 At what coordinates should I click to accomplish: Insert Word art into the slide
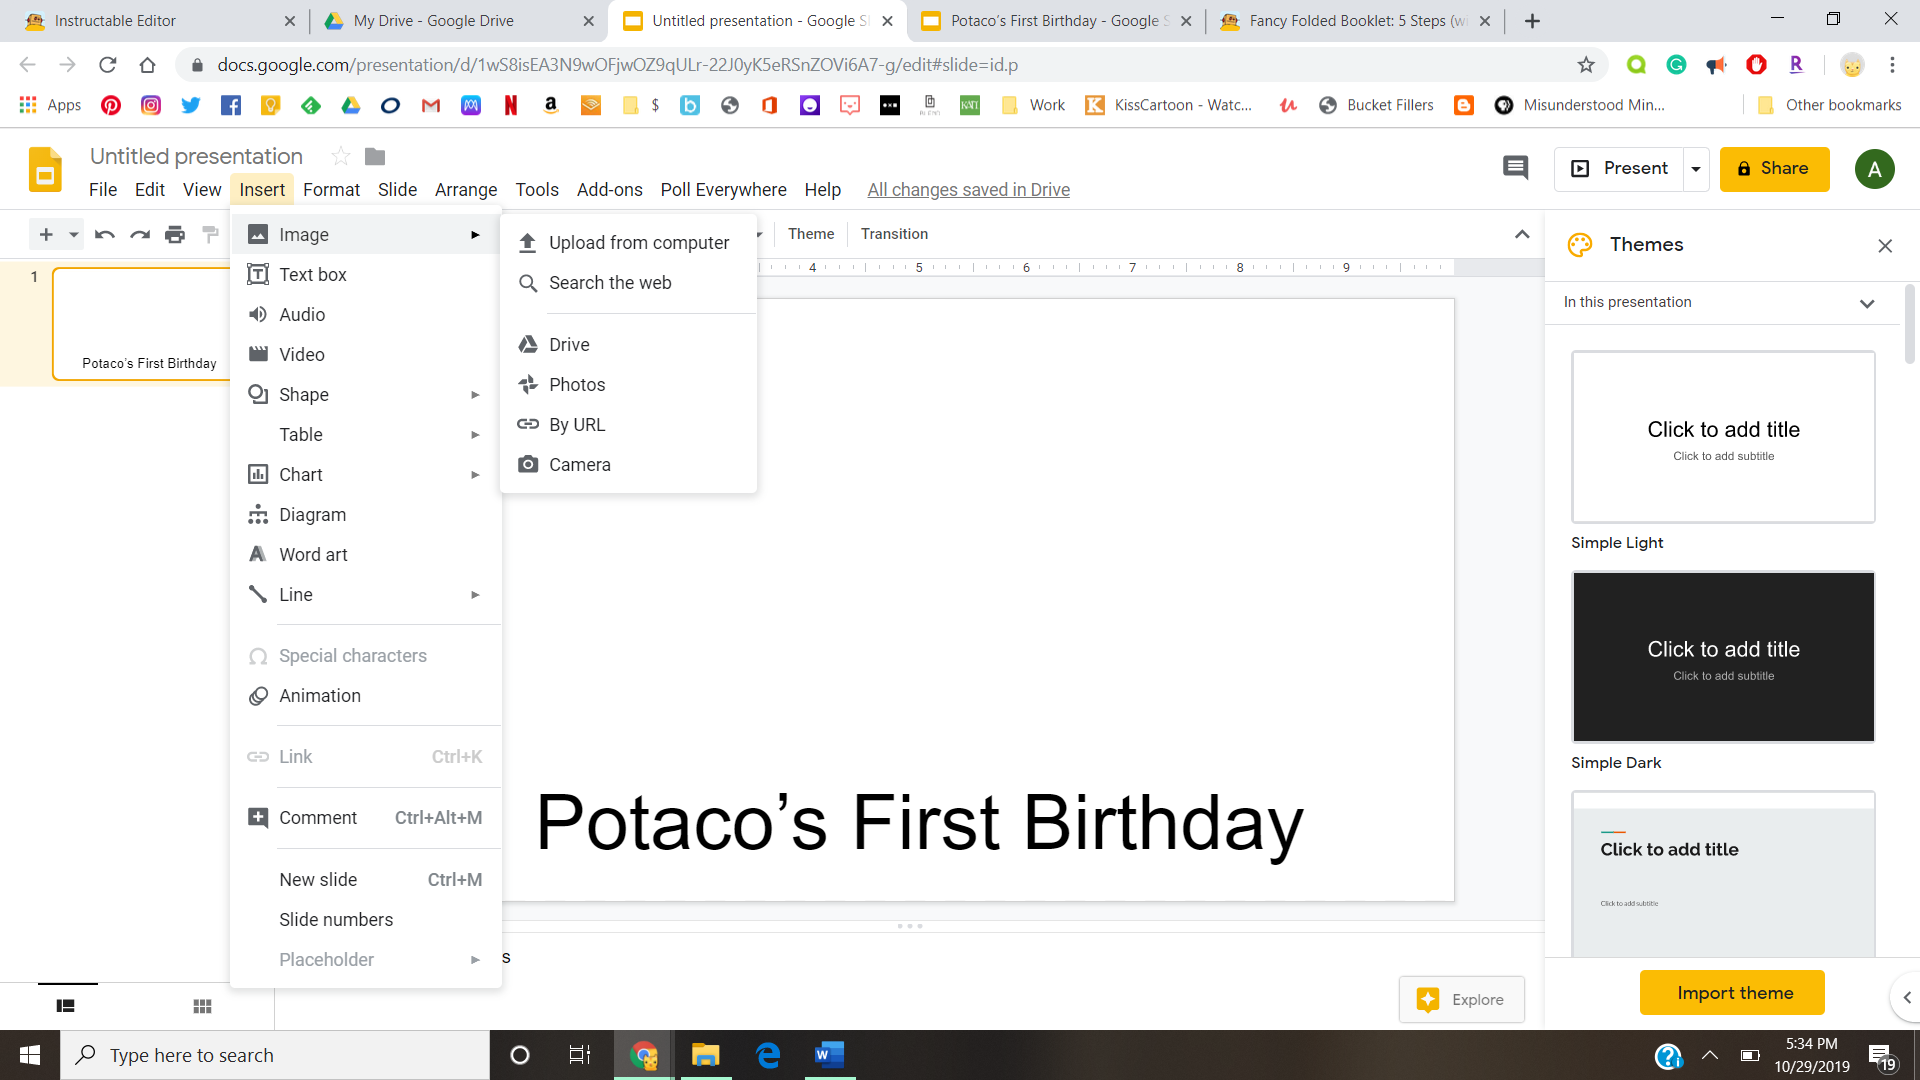tap(313, 554)
